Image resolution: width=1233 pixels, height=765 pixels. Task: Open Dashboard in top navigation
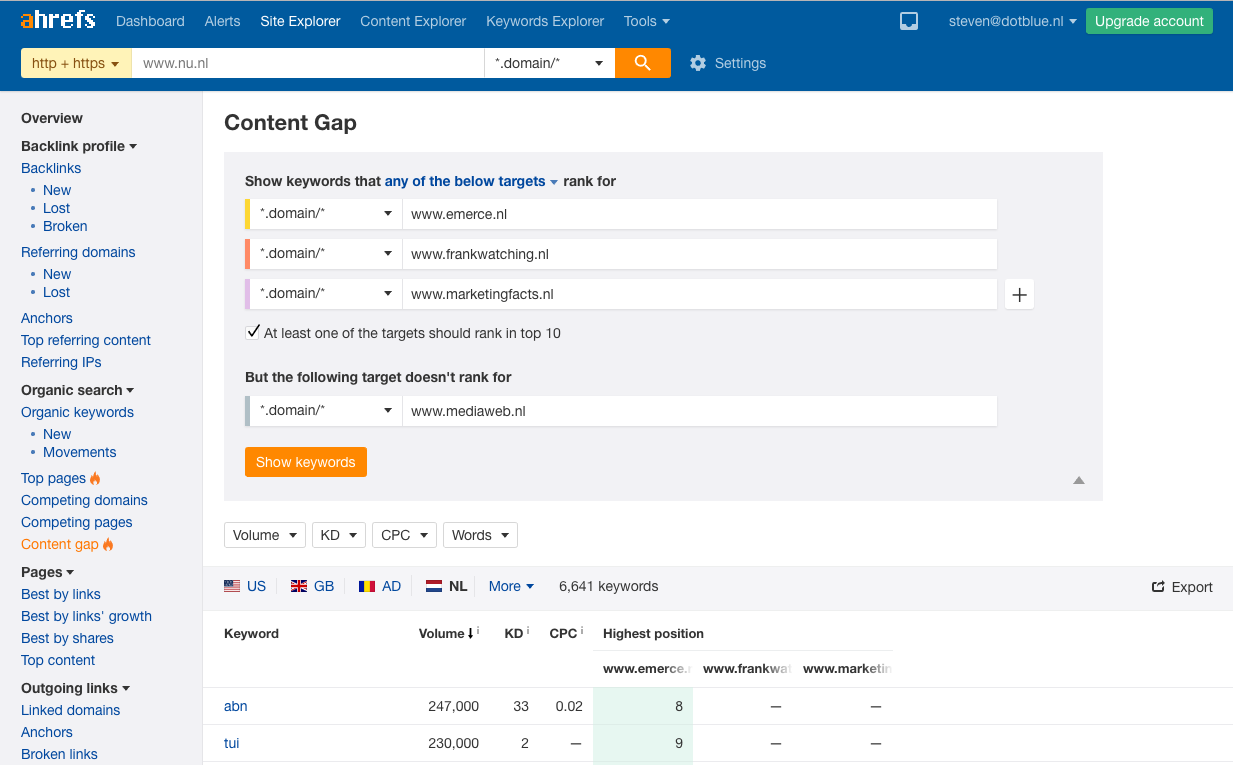[x=150, y=21]
